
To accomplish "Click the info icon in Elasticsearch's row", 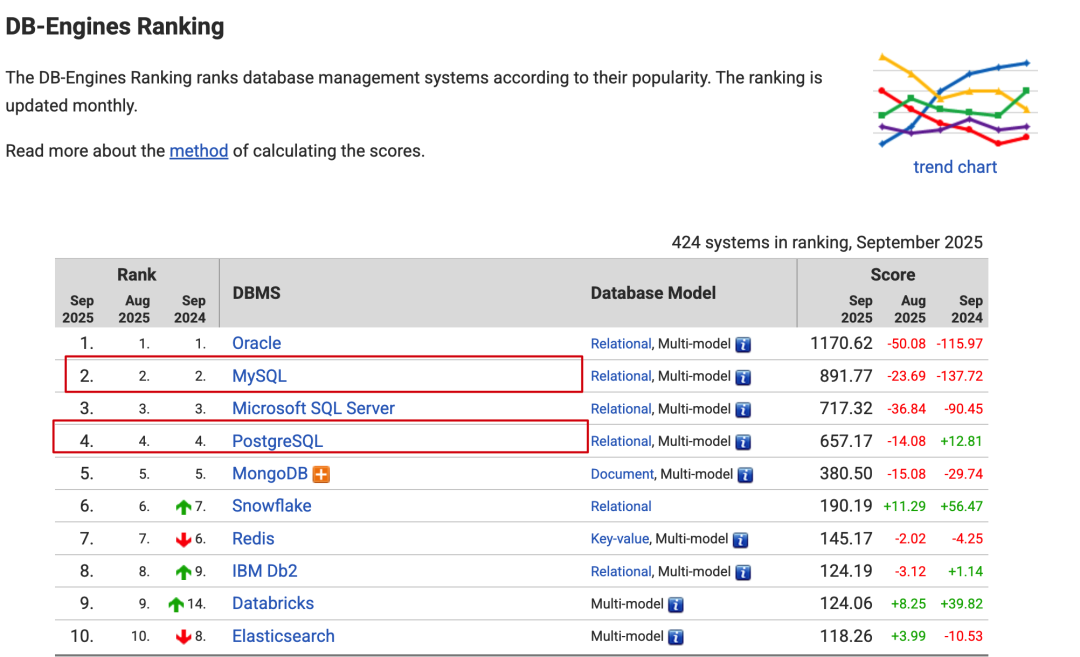I will [676, 638].
